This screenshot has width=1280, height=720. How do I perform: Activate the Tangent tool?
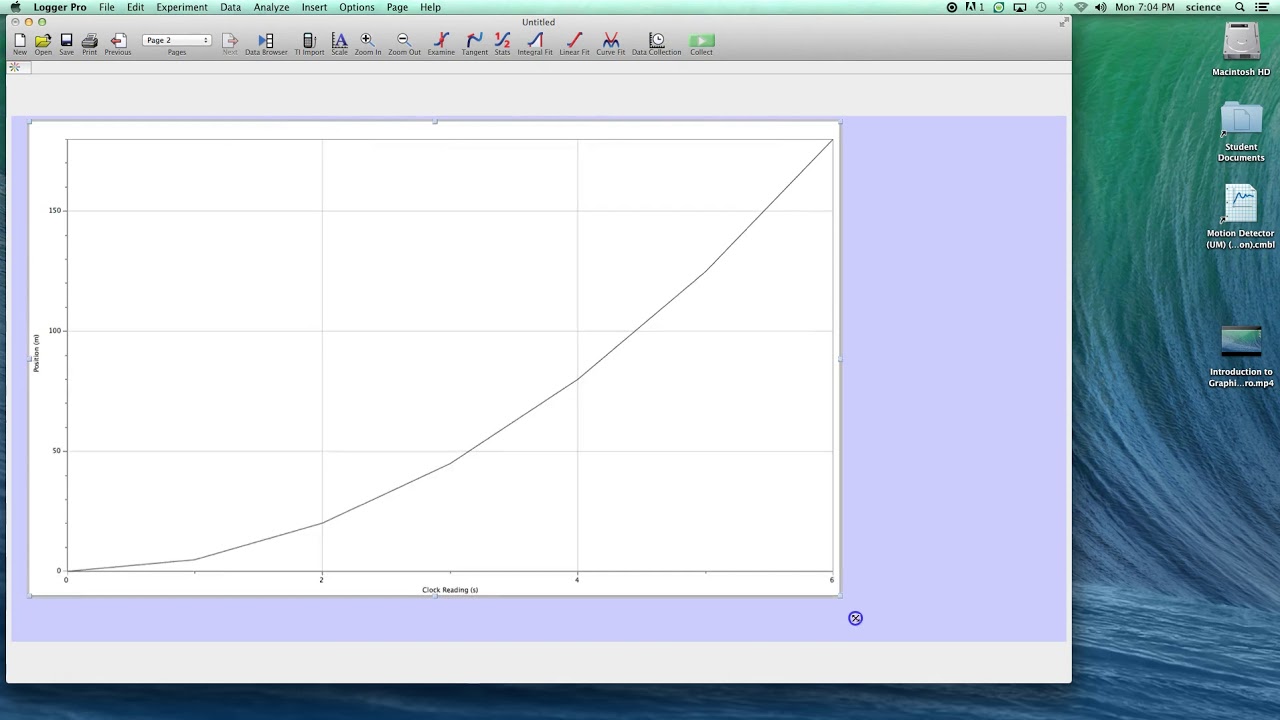[474, 42]
